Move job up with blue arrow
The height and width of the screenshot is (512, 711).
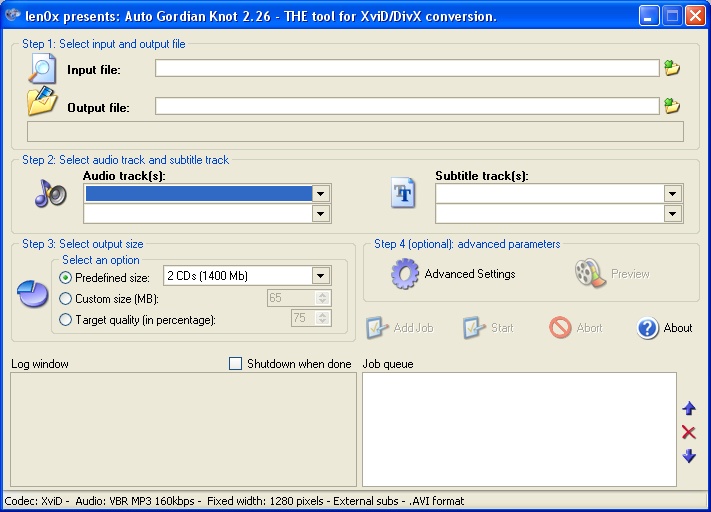tap(689, 408)
